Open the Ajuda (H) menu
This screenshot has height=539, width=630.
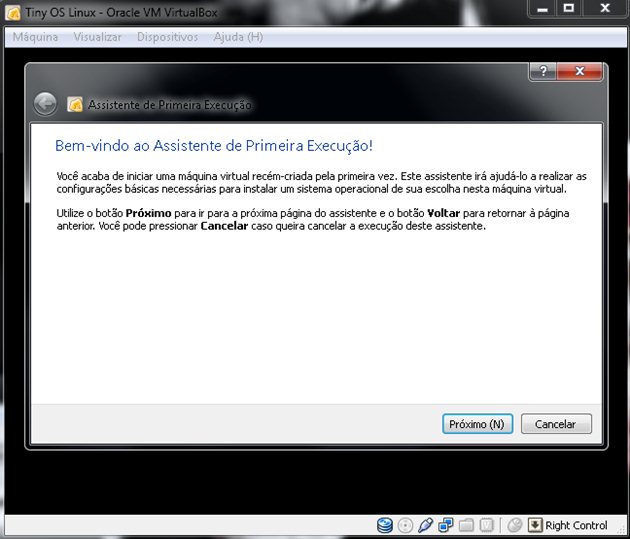click(238, 37)
